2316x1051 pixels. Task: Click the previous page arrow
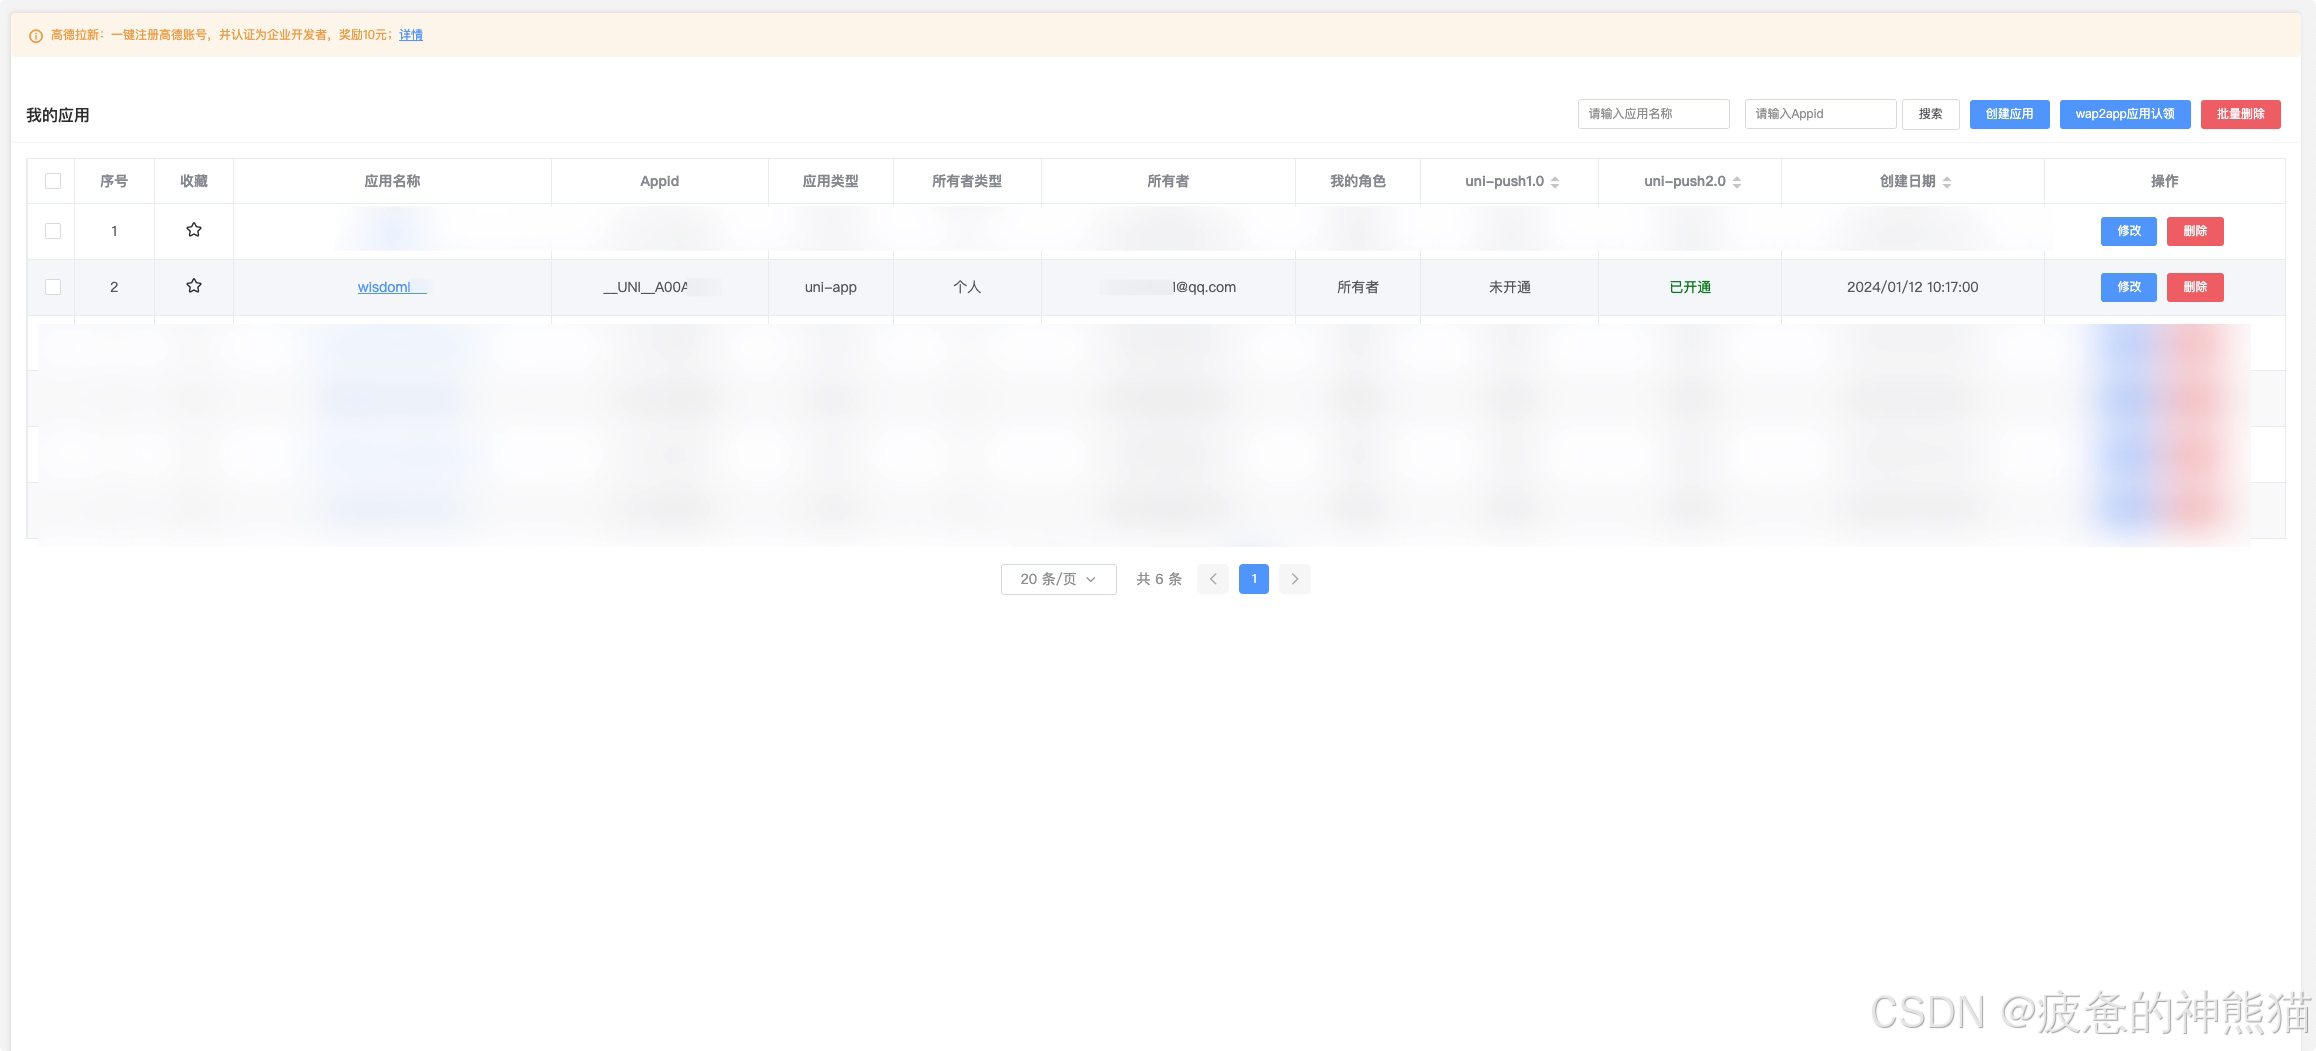tap(1212, 579)
